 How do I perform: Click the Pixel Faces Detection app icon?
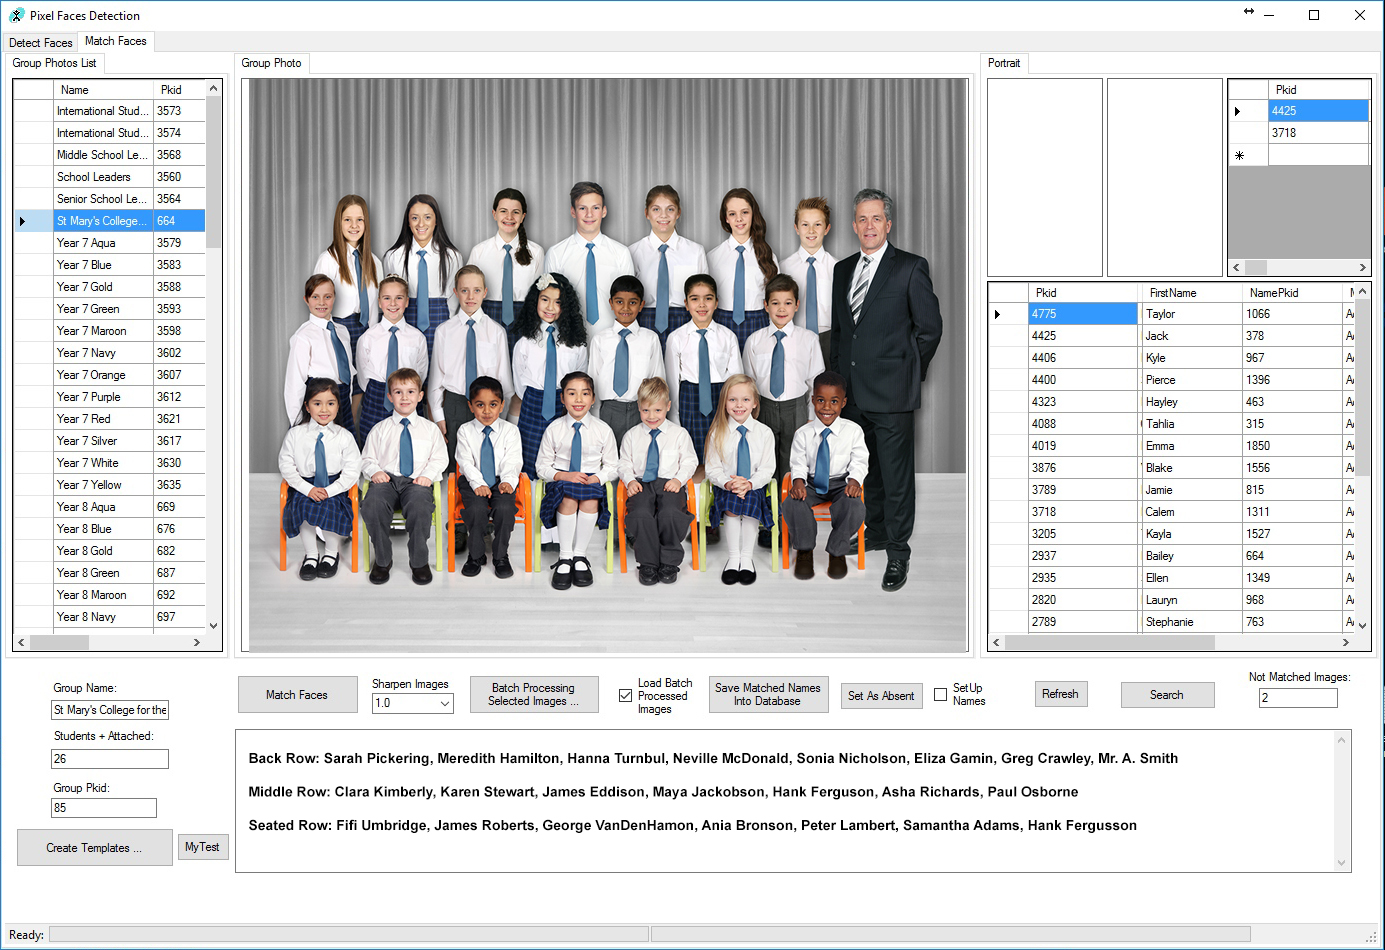[x=16, y=15]
